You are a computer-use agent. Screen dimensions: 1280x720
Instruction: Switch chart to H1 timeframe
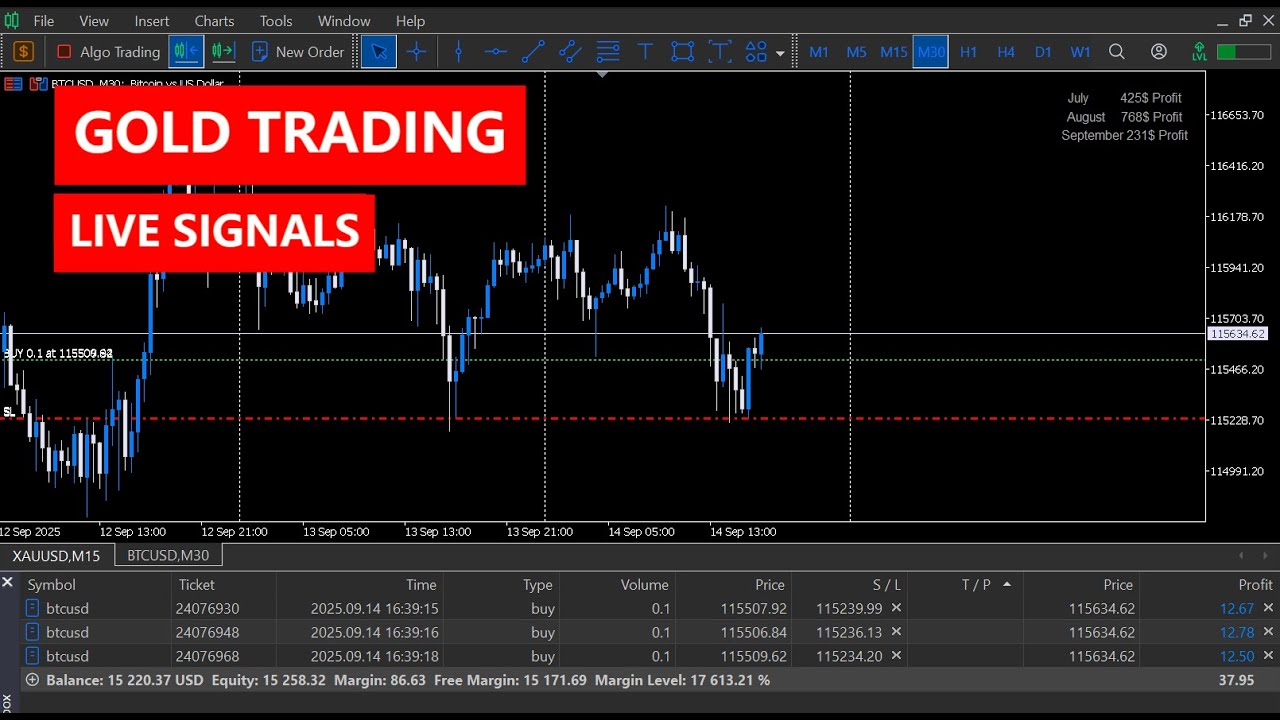(x=968, y=51)
